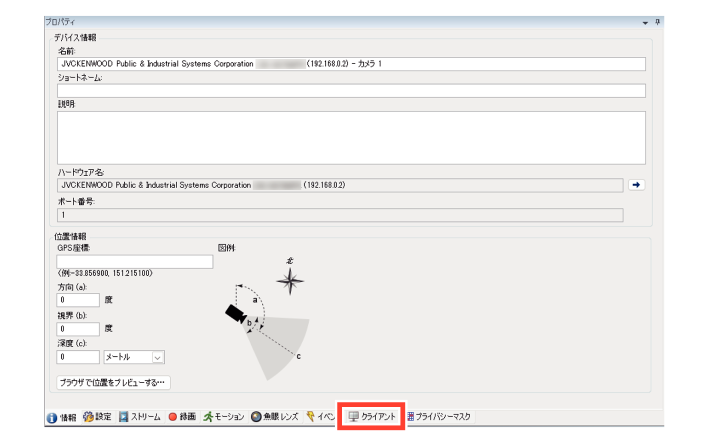Click the ポート番号 field
Viewport: 708px width, 443px height.
click(340, 215)
